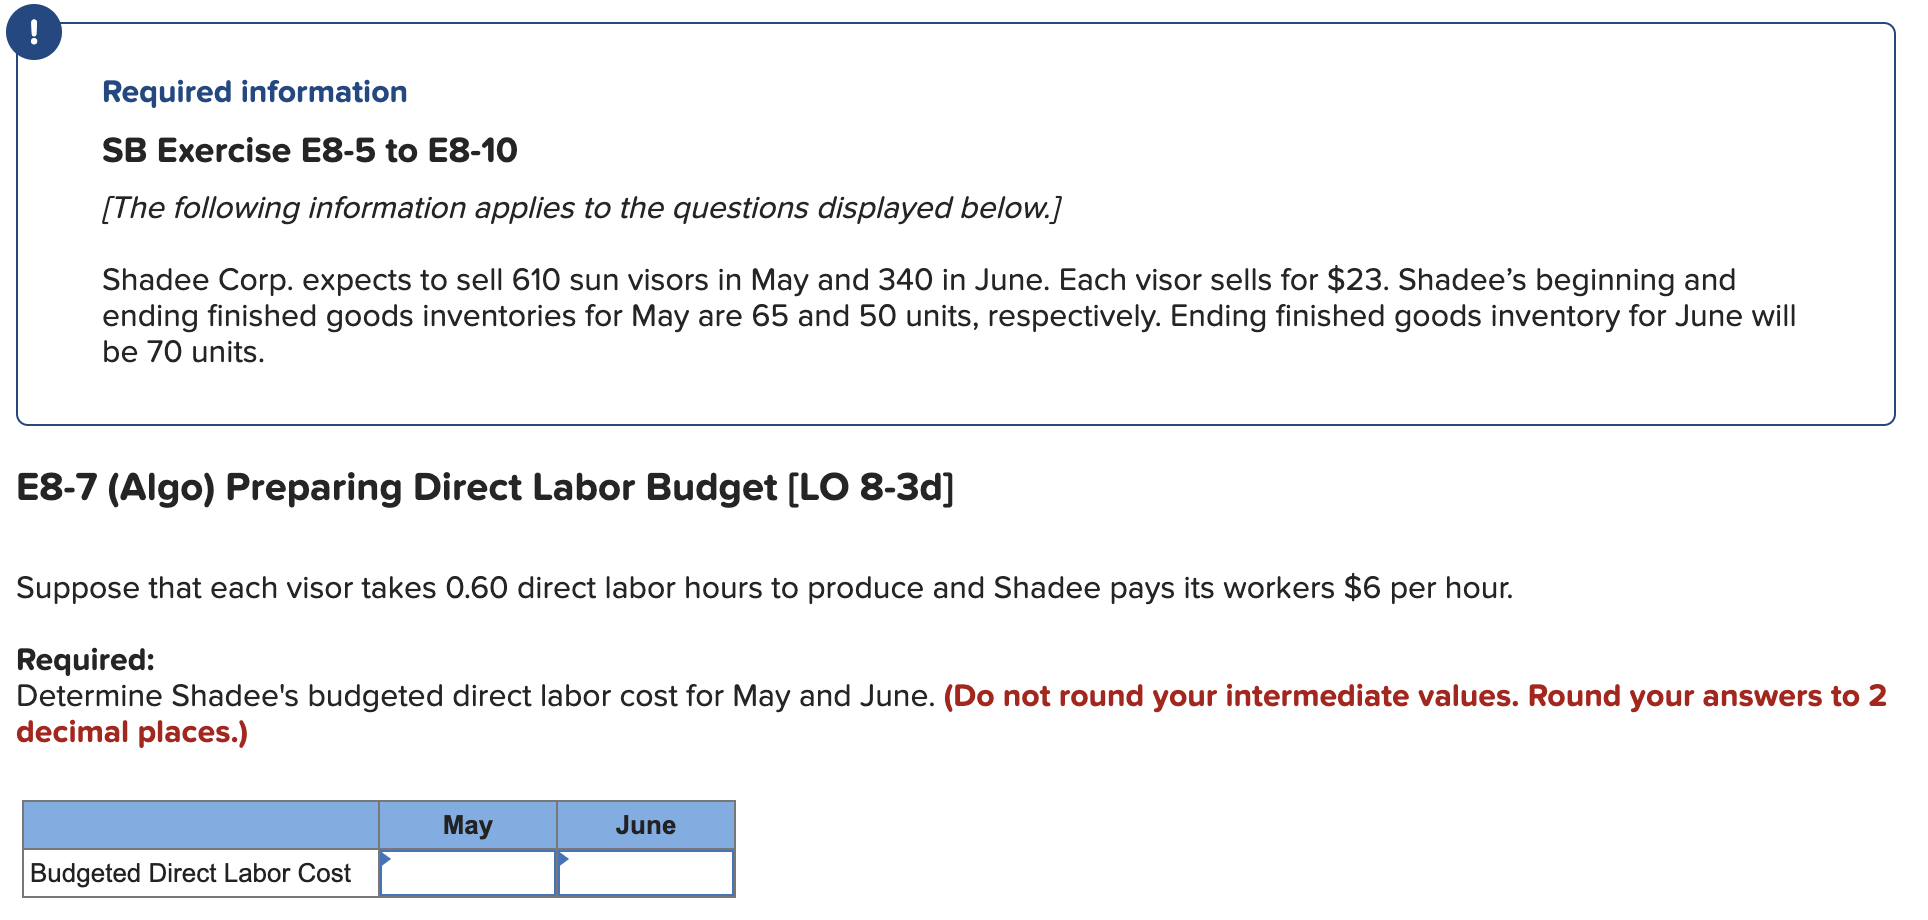1928x920 pixels.
Task: Select the May input field for labor cost
Action: (468, 873)
